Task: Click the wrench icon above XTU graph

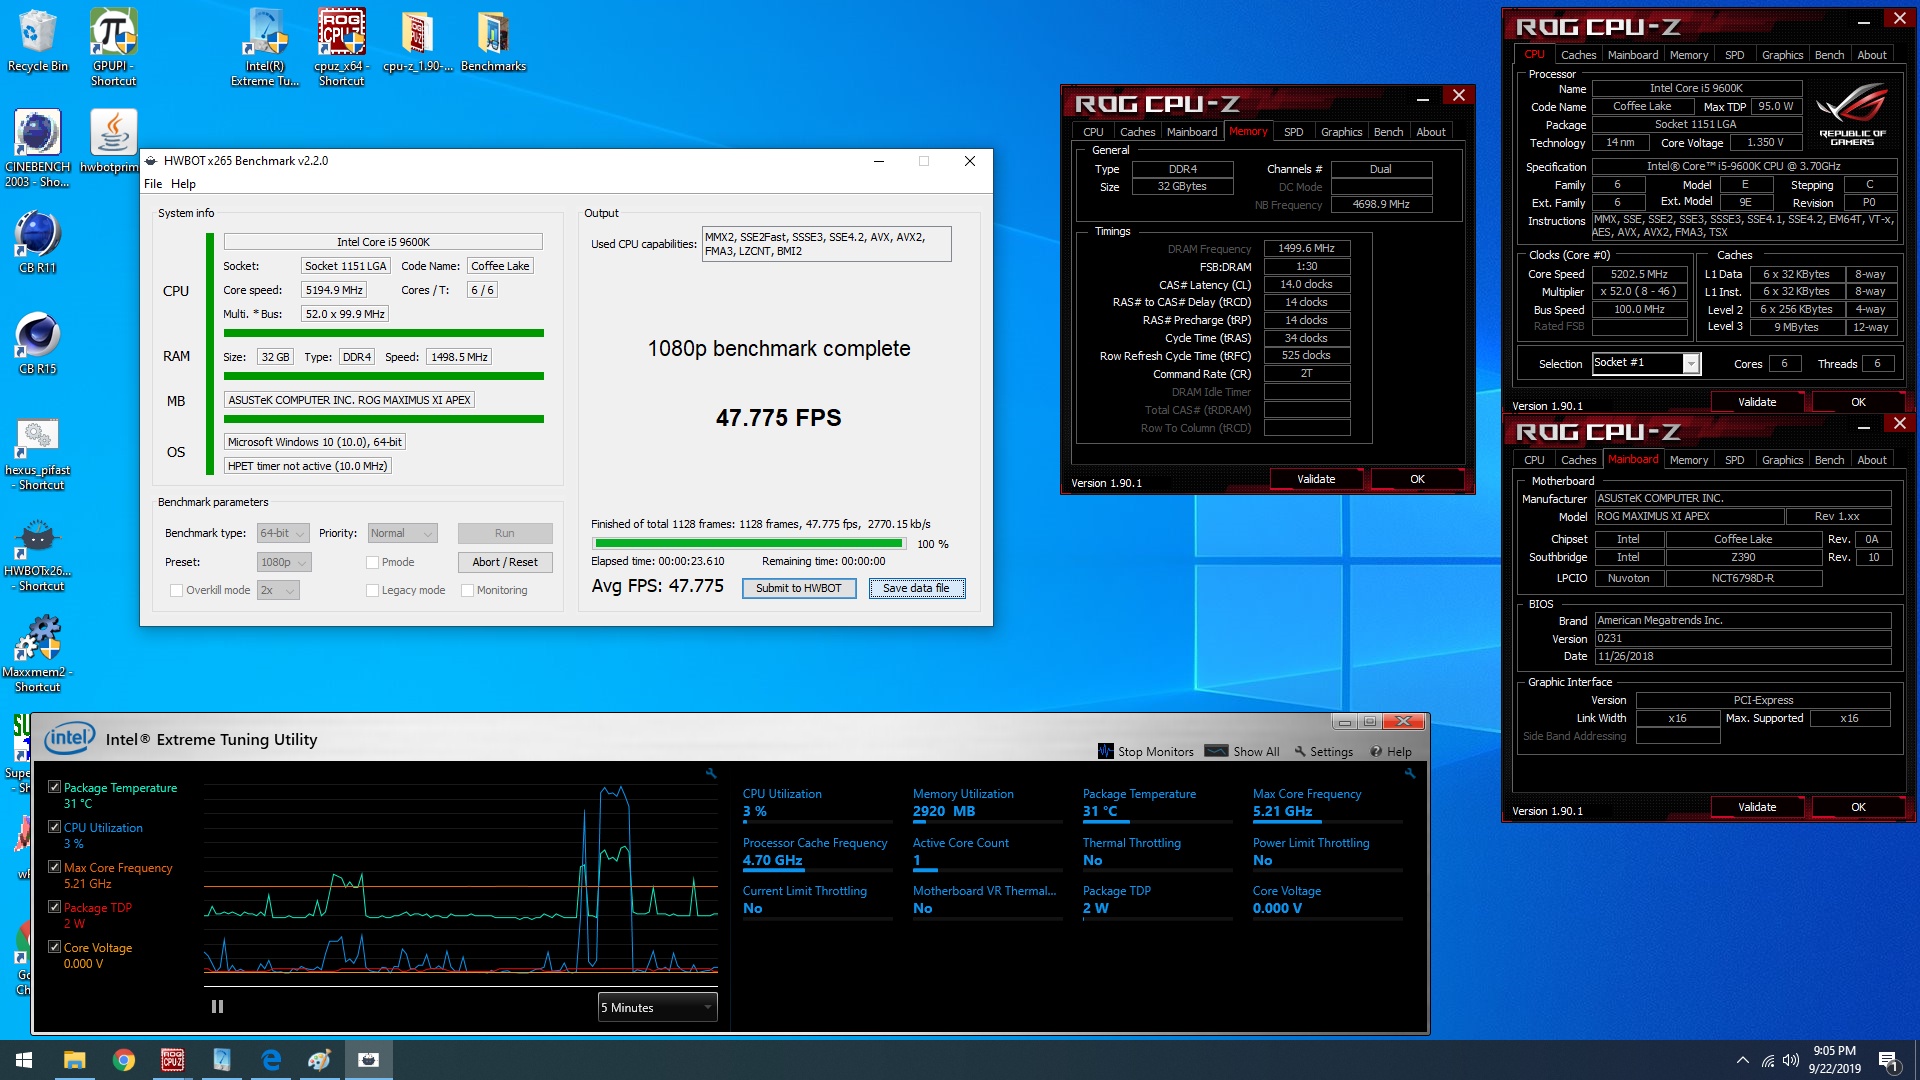Action: 711,773
